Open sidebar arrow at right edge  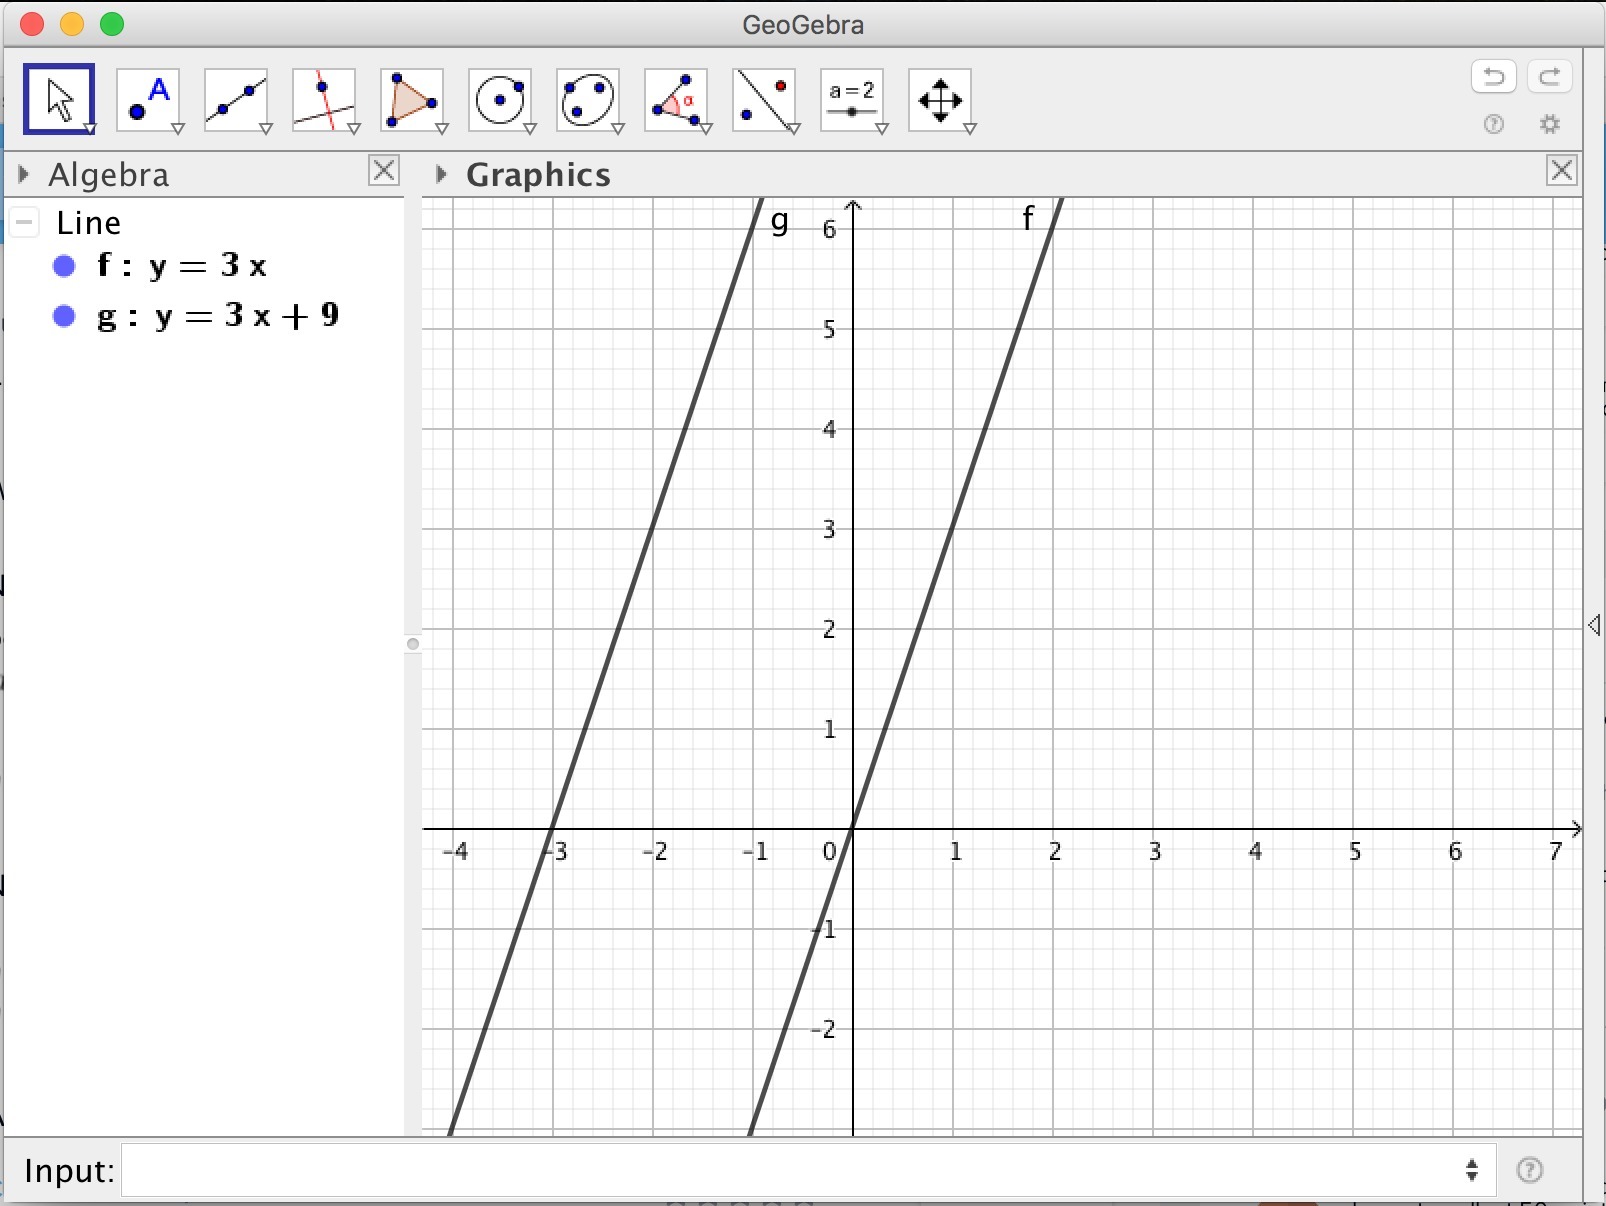1594,626
